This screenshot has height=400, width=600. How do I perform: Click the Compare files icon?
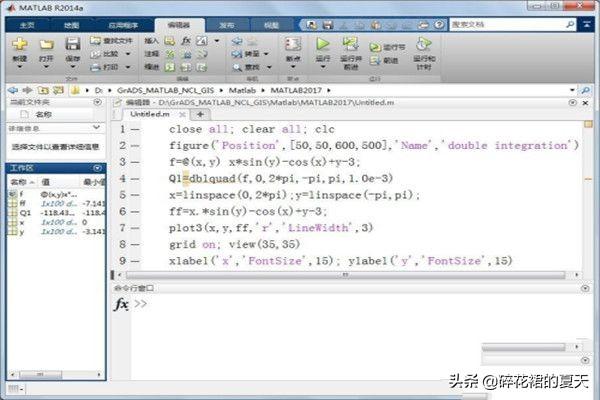tap(95, 54)
